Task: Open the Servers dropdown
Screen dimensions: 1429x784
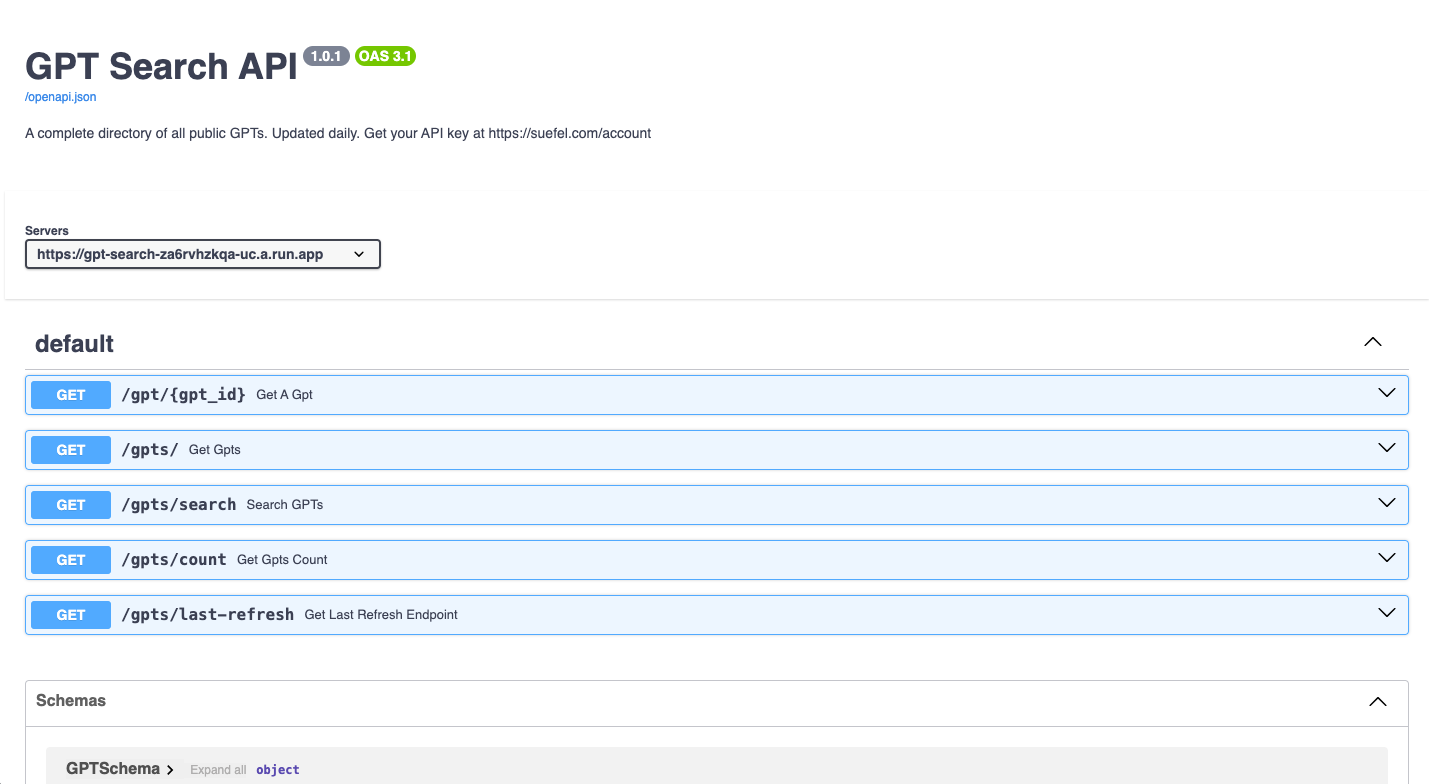Action: pos(203,254)
